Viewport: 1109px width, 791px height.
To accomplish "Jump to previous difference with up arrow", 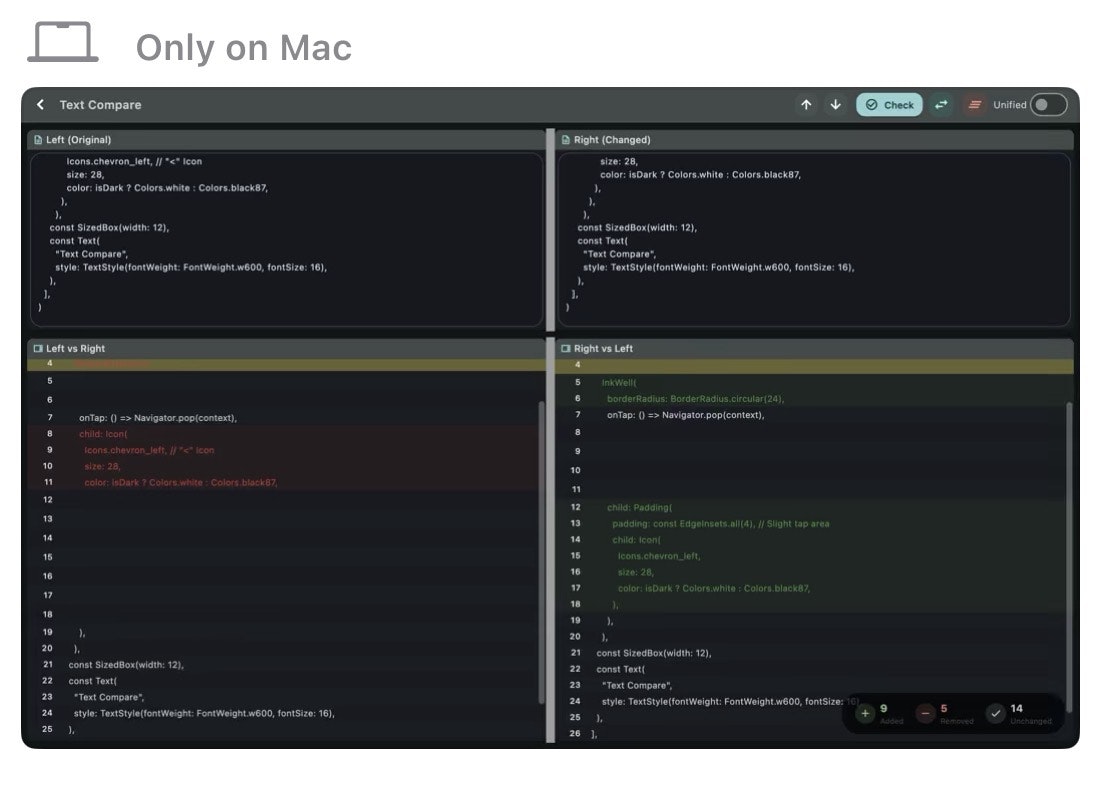I will [x=806, y=105].
